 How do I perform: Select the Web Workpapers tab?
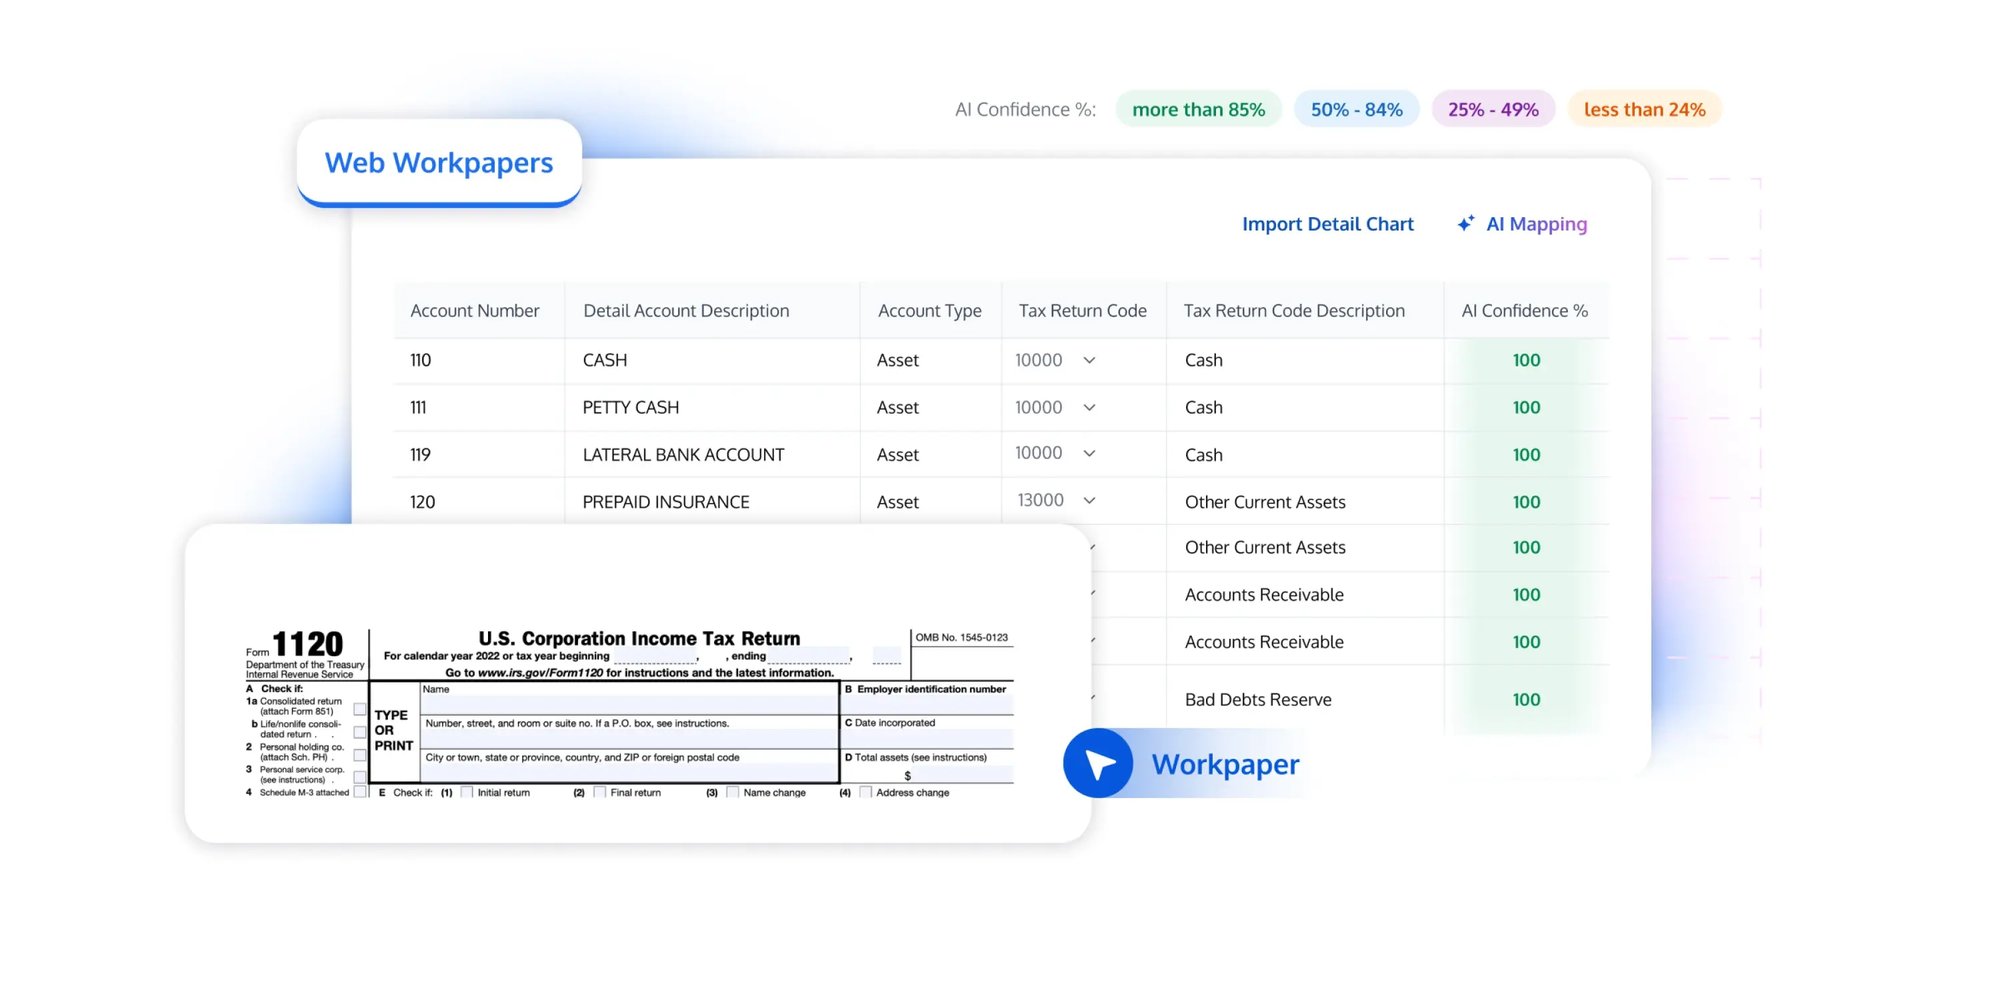click(439, 162)
